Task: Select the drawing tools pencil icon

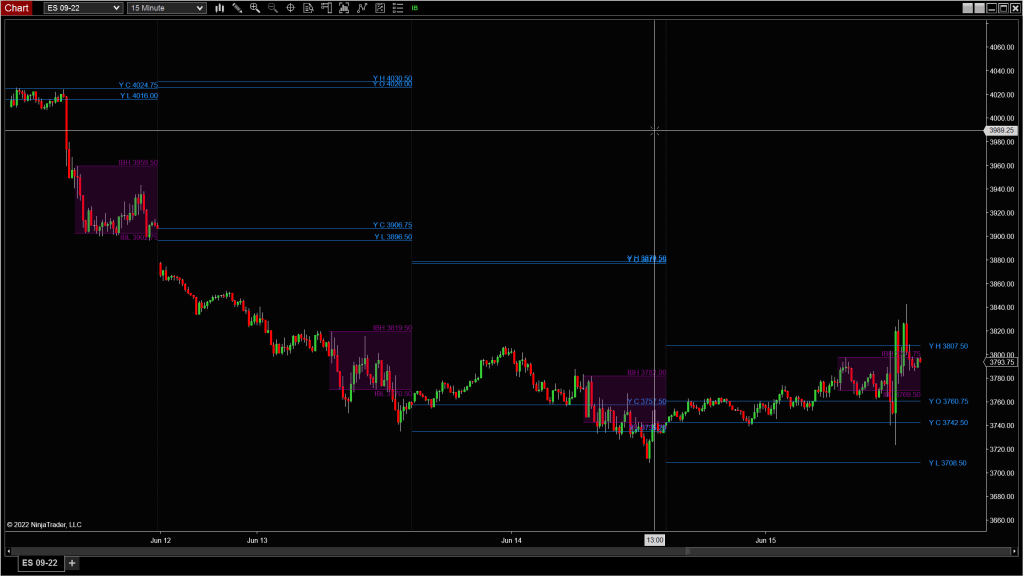Action: pos(237,8)
